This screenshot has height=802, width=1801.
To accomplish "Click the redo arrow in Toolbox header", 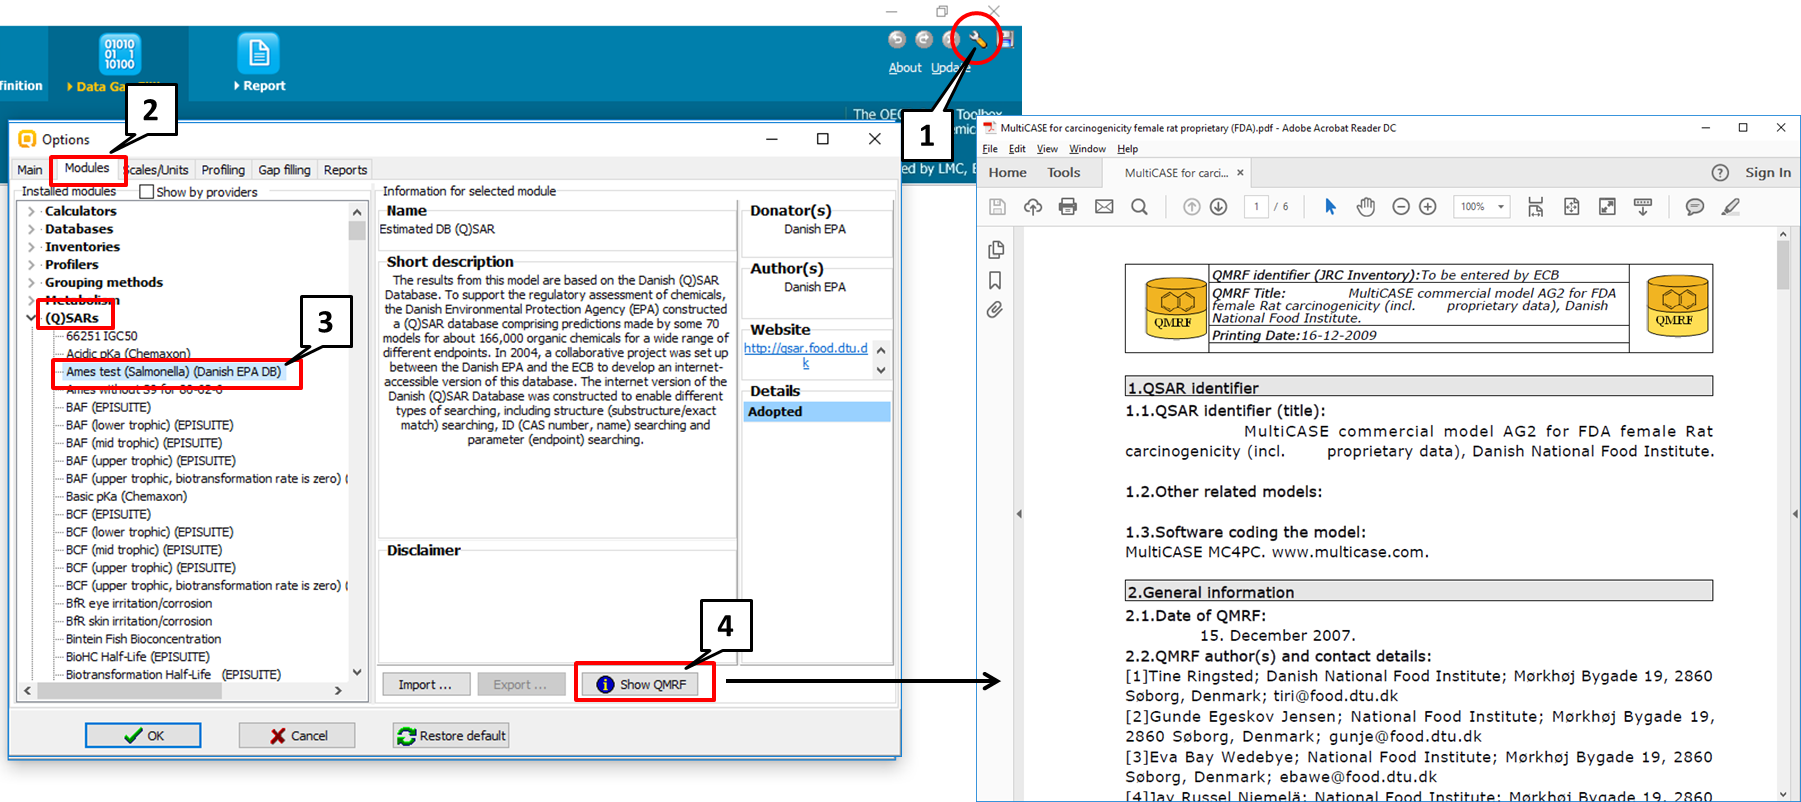I will pyautogui.click(x=924, y=39).
